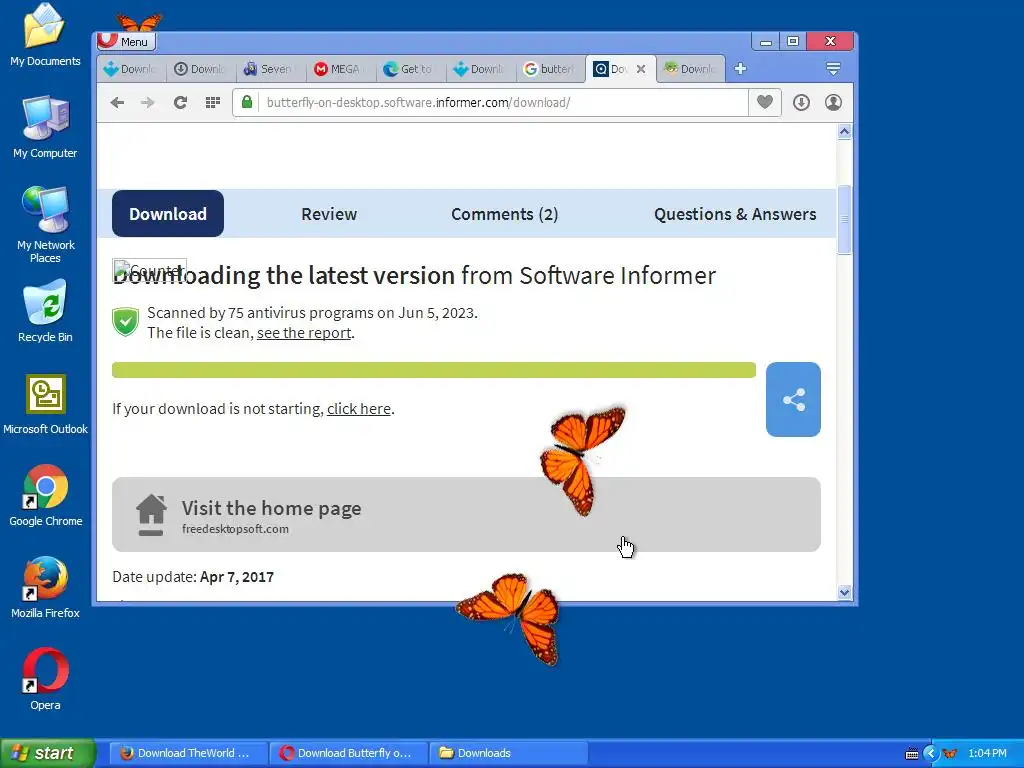Image resolution: width=1024 pixels, height=768 pixels.
Task: Select the Mozilla Firefox desktop shortcut
Action: (x=45, y=588)
